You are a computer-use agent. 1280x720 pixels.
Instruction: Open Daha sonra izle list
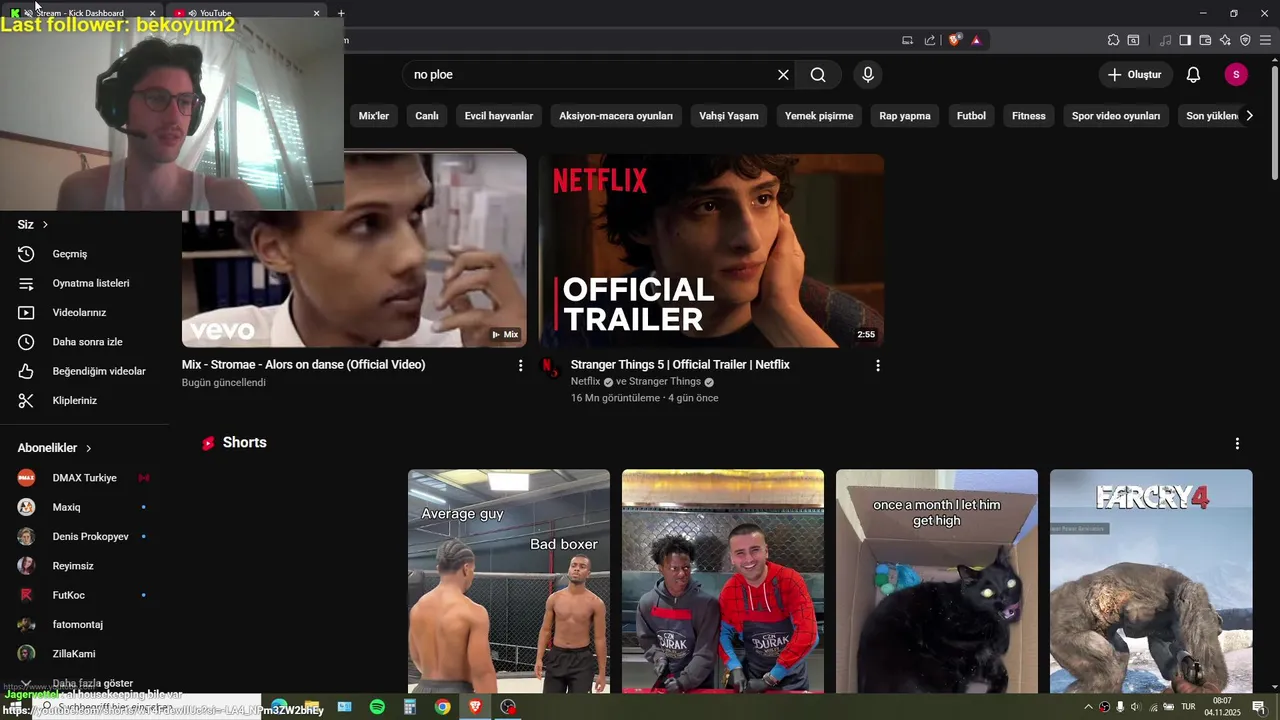84,342
